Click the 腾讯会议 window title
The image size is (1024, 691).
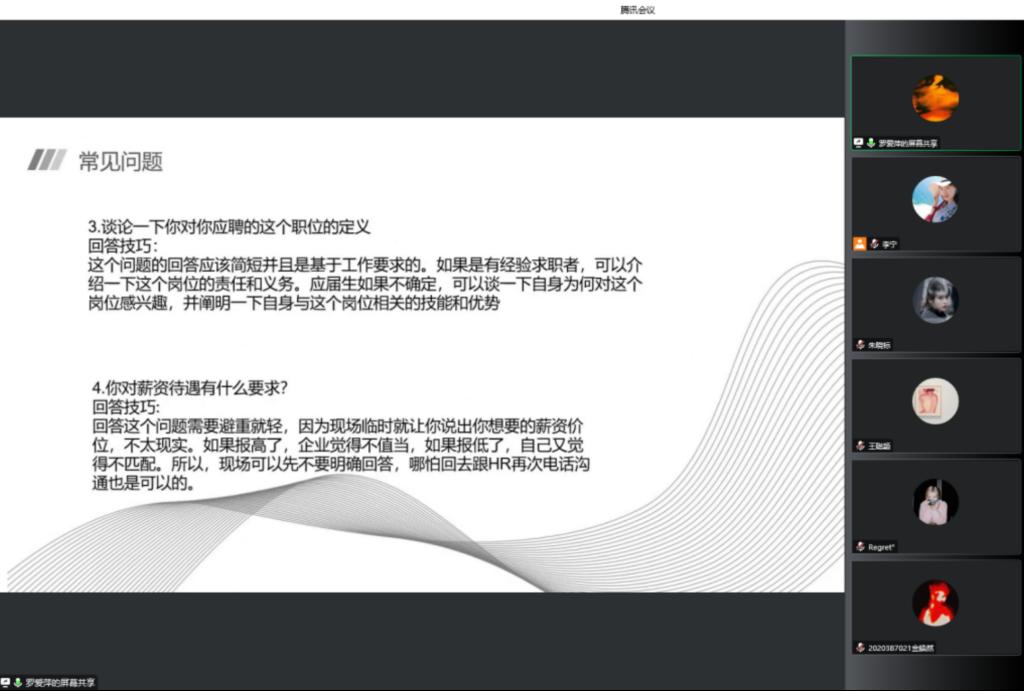[637, 10]
